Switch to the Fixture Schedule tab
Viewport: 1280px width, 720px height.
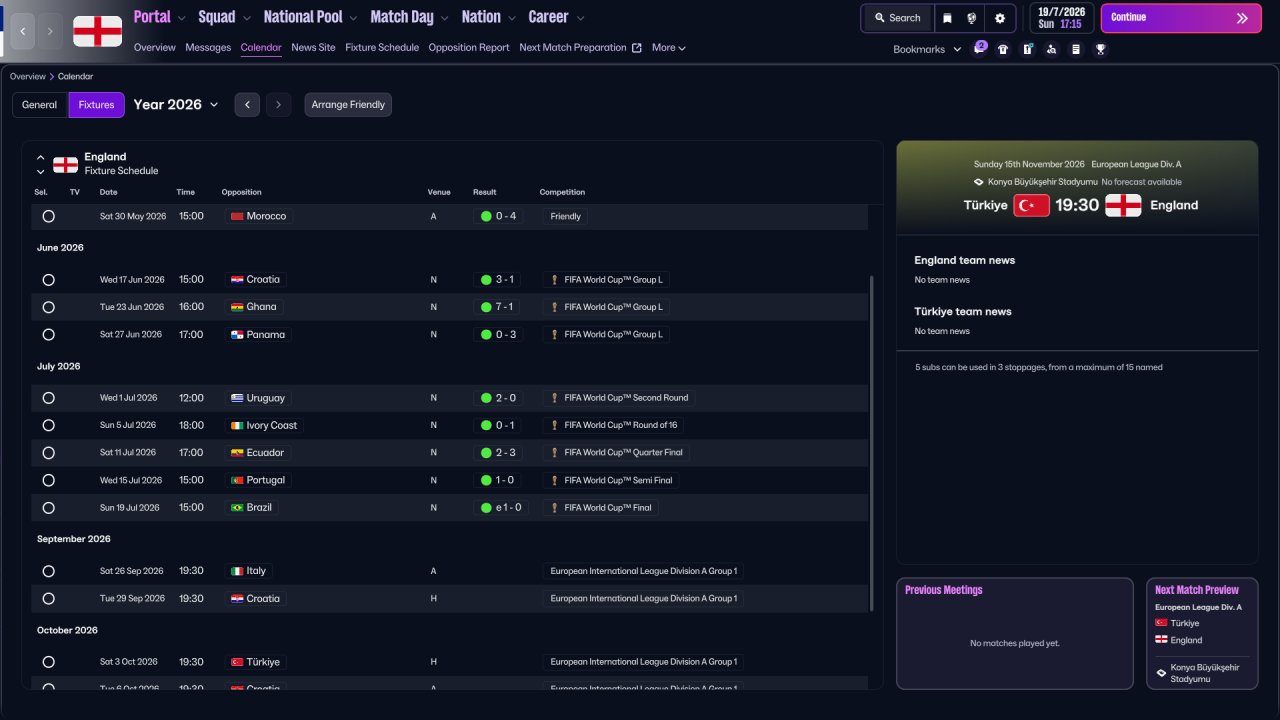pyautogui.click(x=382, y=48)
